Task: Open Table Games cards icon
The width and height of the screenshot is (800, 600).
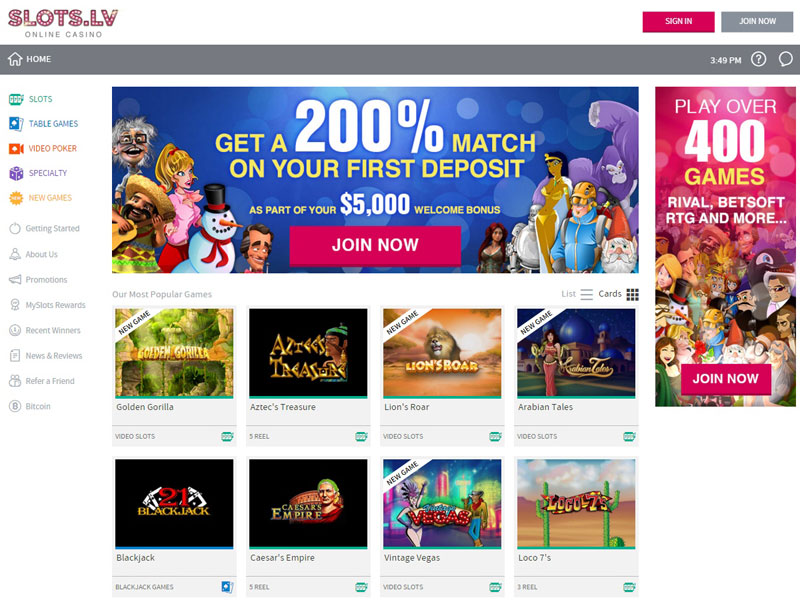Action: pos(16,123)
